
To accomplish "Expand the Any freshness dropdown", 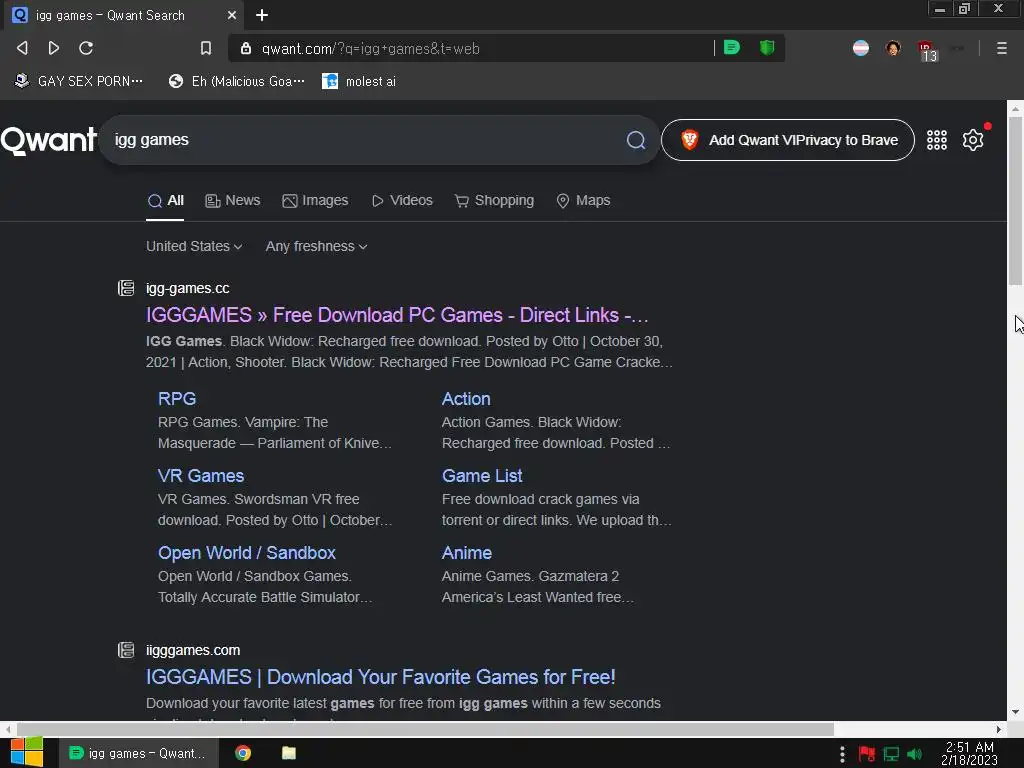I will click(x=316, y=246).
